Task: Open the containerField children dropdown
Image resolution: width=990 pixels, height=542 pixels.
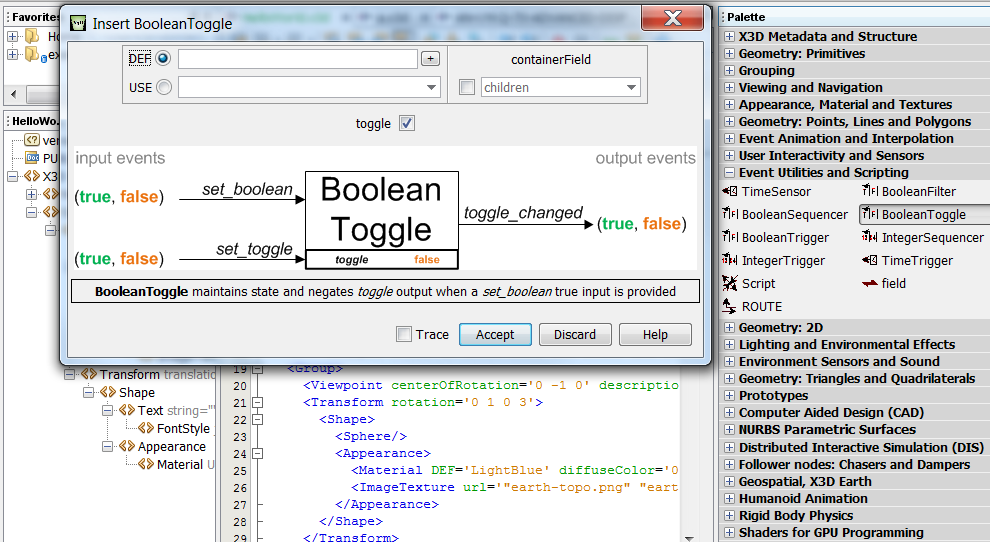Action: click(631, 88)
